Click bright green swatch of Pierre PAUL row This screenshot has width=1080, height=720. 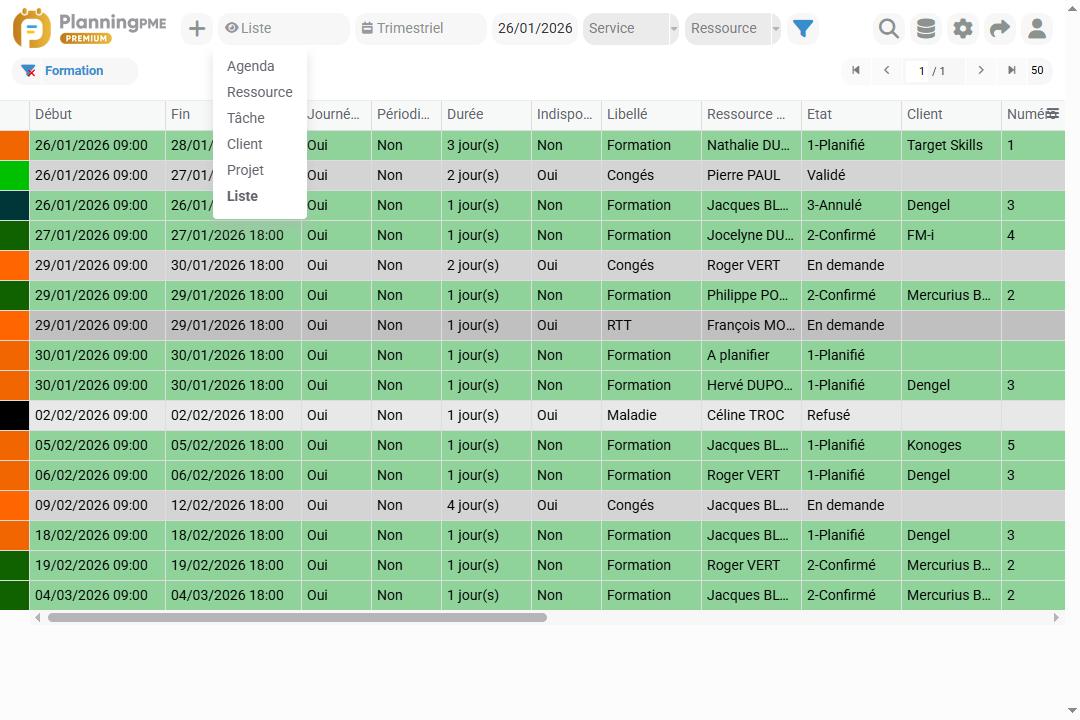(14, 175)
